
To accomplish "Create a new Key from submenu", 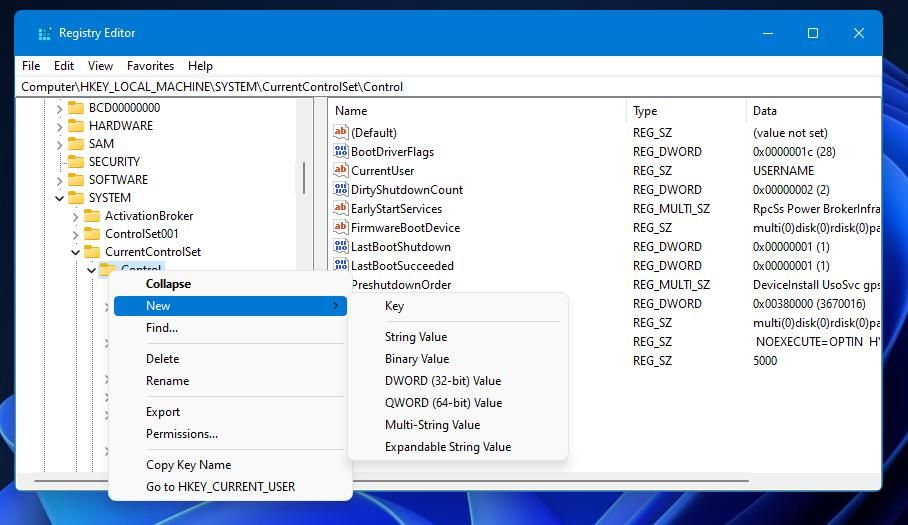I will click(x=458, y=306).
